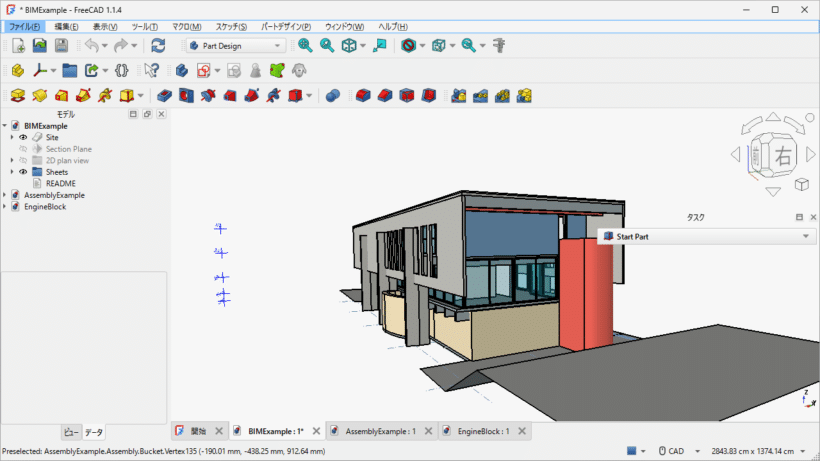The width and height of the screenshot is (820, 461).
Task: Click the Measure caliper icon
Action: click(499, 45)
